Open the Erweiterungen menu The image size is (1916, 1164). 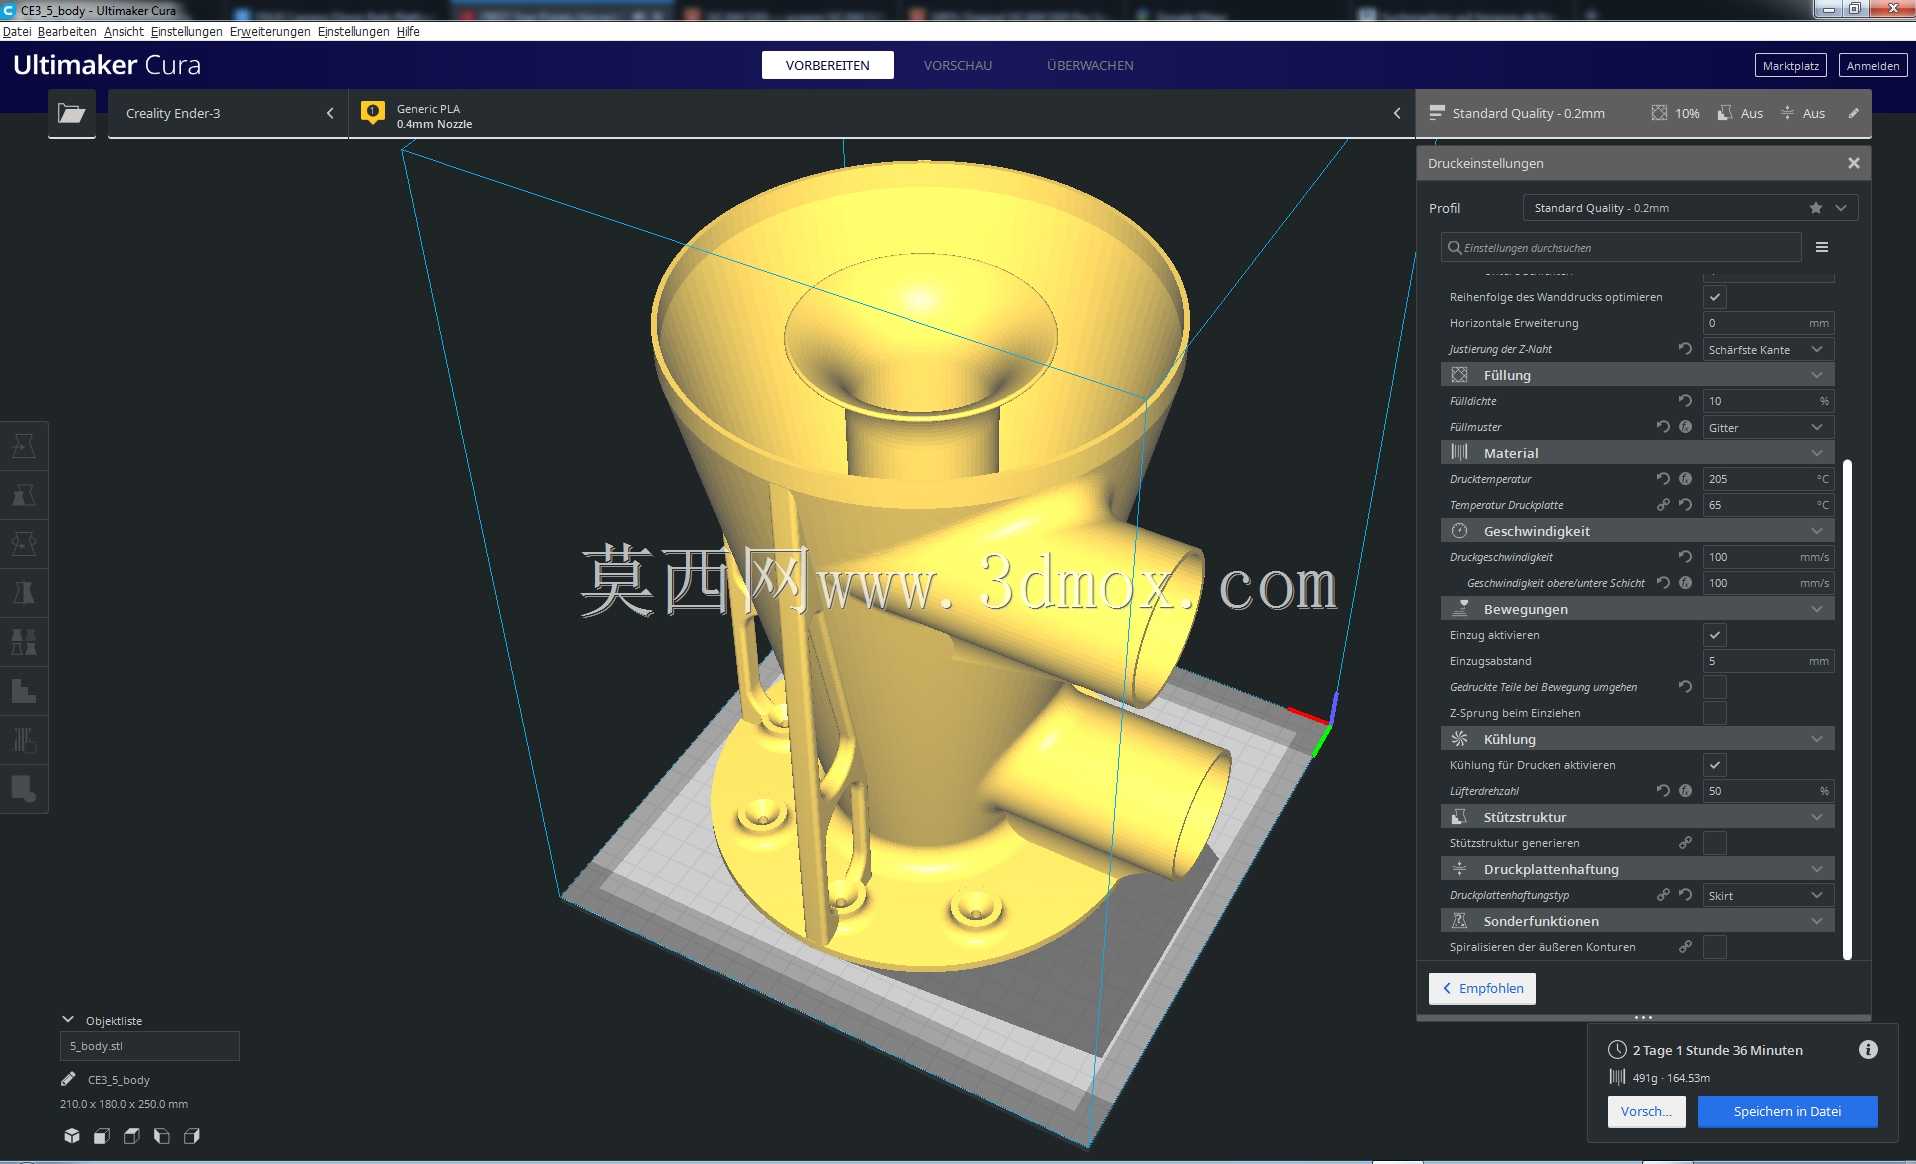click(270, 32)
